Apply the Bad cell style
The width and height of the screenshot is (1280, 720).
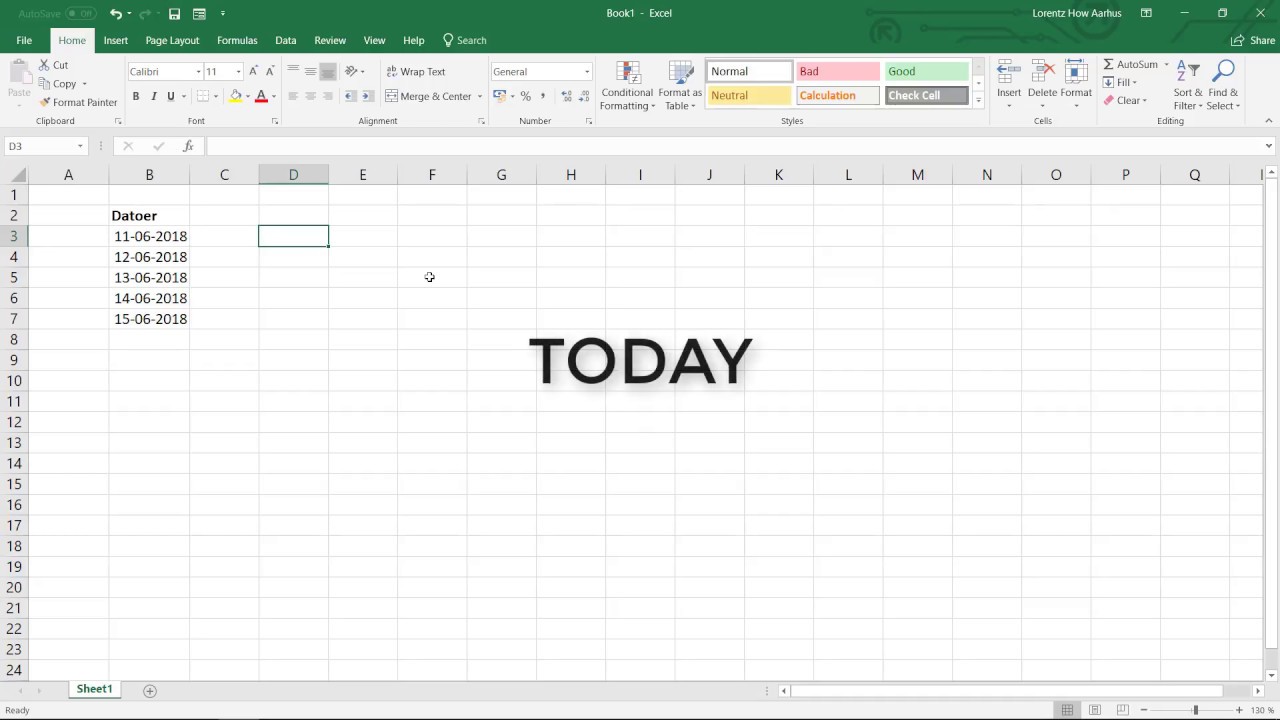pyautogui.click(x=838, y=72)
